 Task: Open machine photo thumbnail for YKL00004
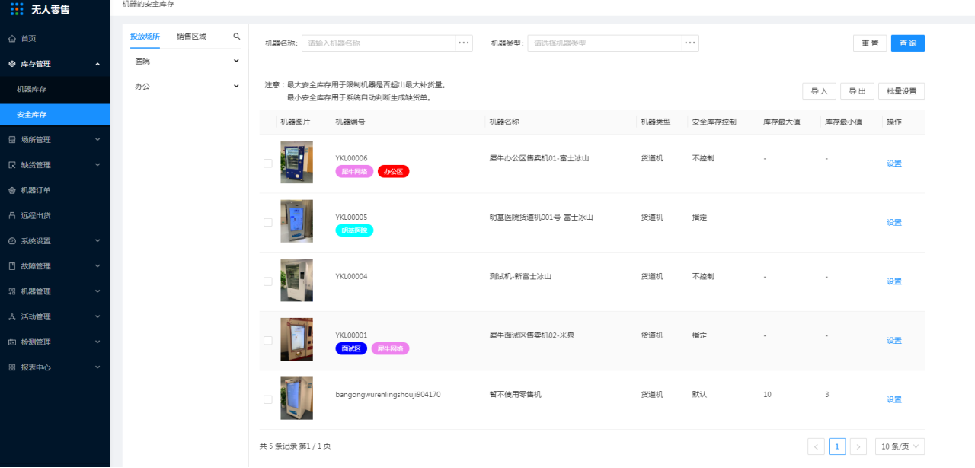pos(296,280)
